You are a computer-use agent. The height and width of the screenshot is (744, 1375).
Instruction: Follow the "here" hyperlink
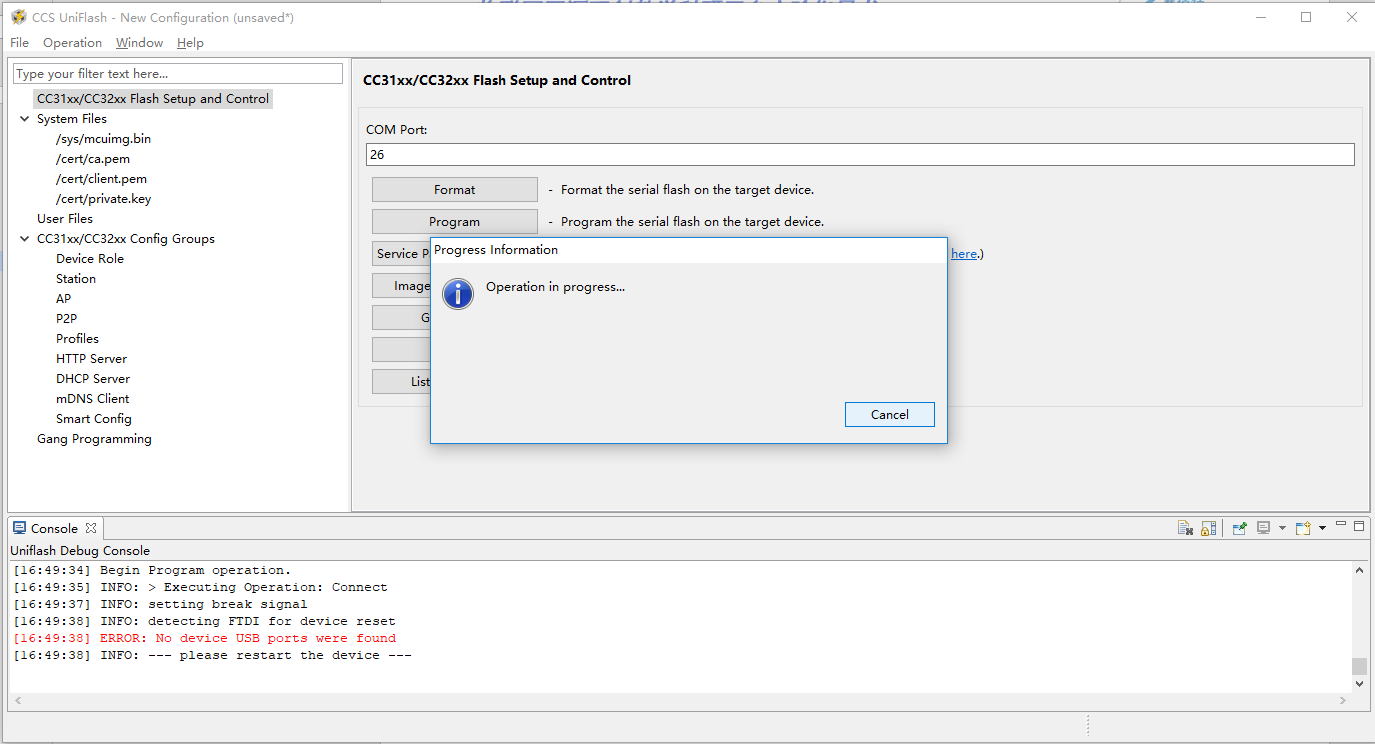[x=963, y=254]
